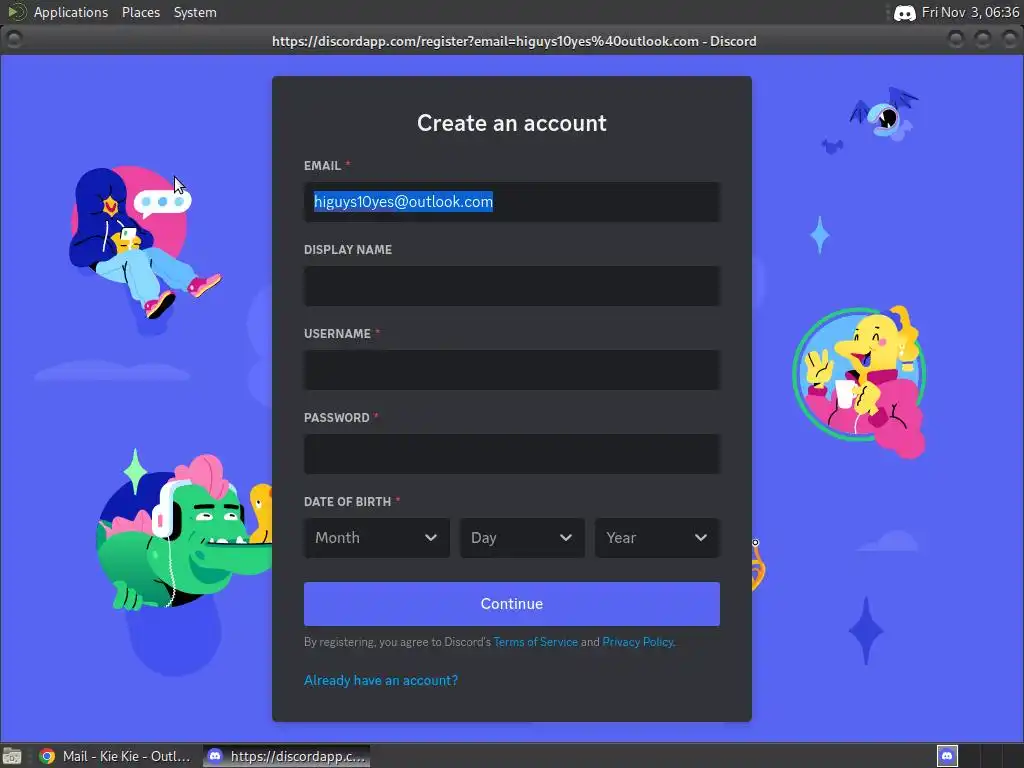Click the Applications menu logo icon
Image resolution: width=1024 pixels, height=768 pixels.
click(16, 12)
